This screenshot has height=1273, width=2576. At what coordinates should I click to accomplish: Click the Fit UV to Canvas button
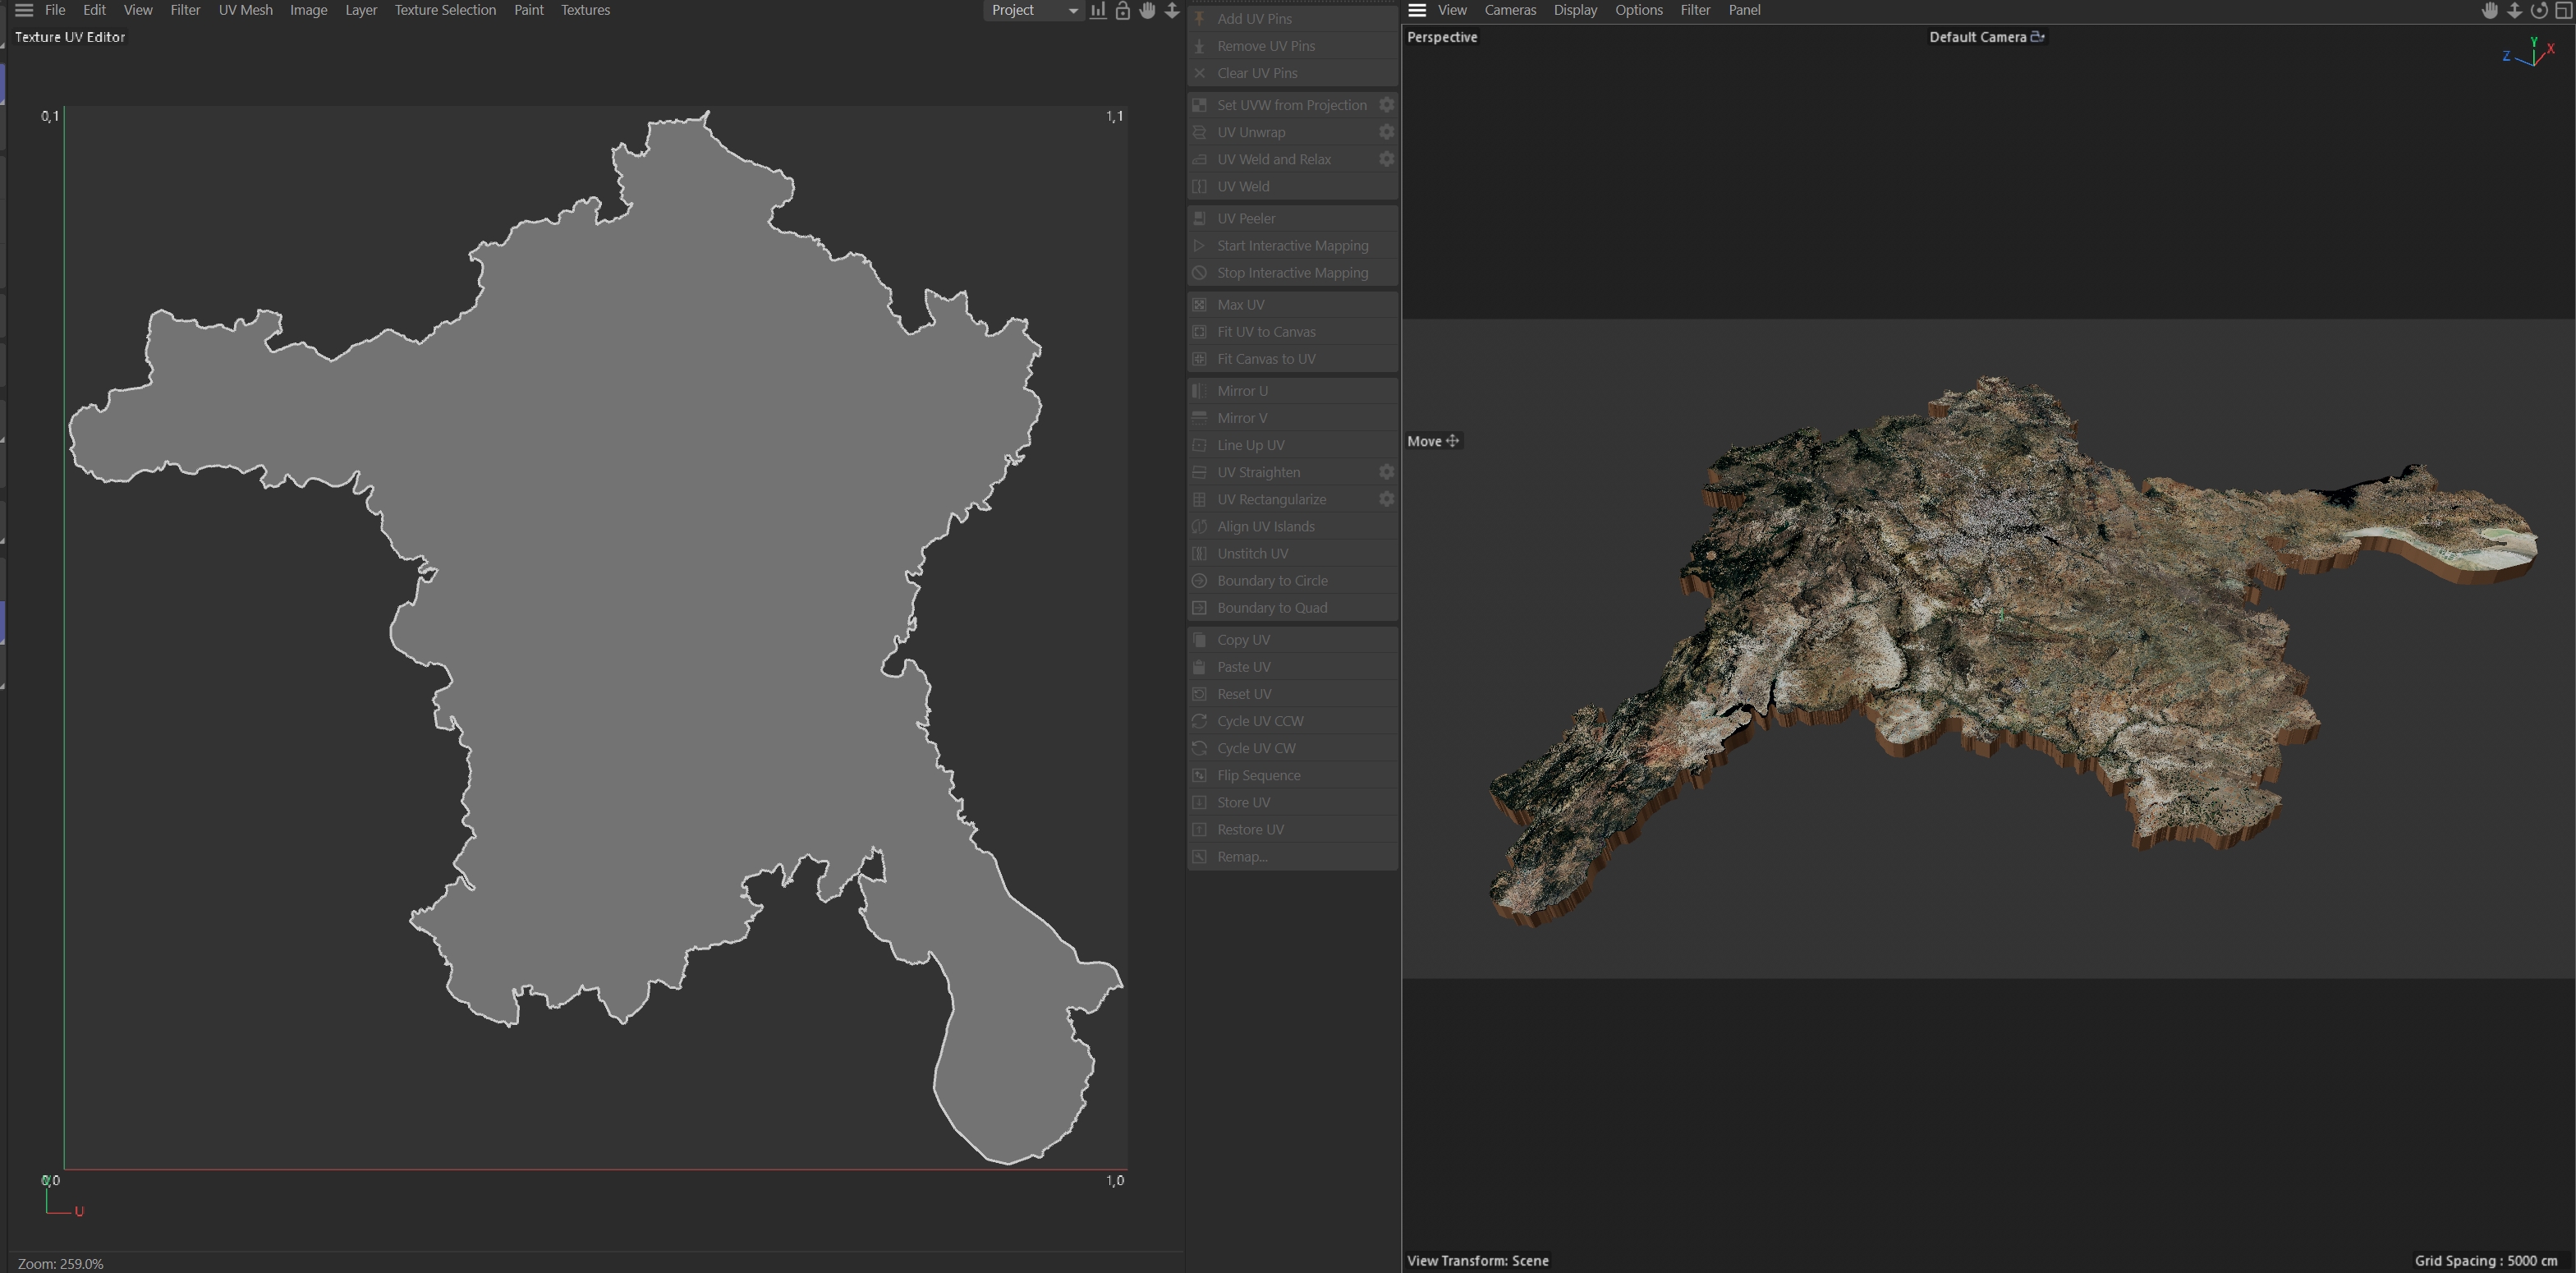(x=1266, y=332)
